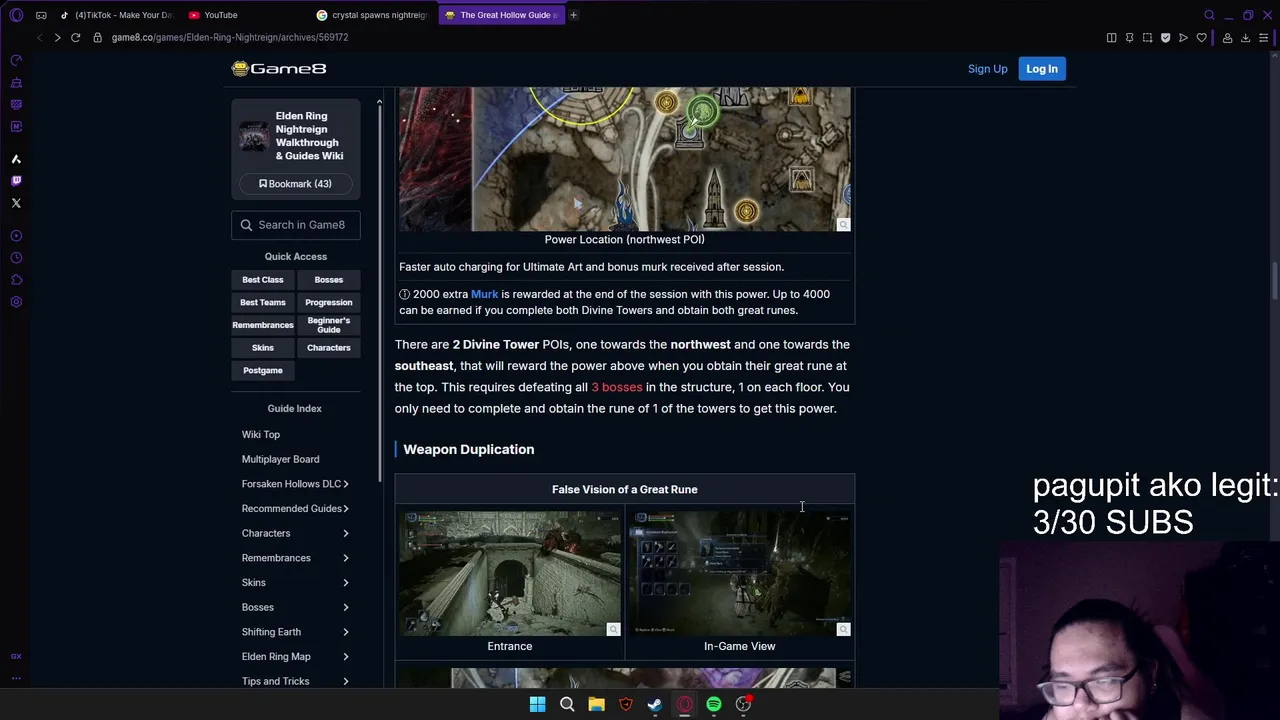Open the Opera GX main menu

tap(16, 15)
